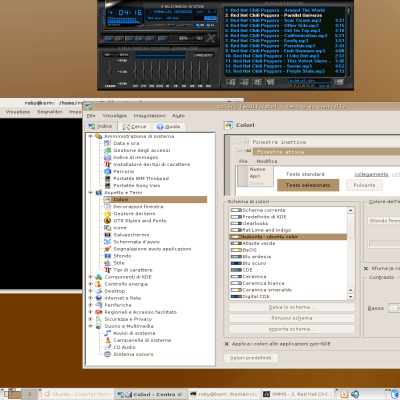This screenshot has height=400, width=400.
Task: Select BeOS color scheme
Action: point(288,250)
